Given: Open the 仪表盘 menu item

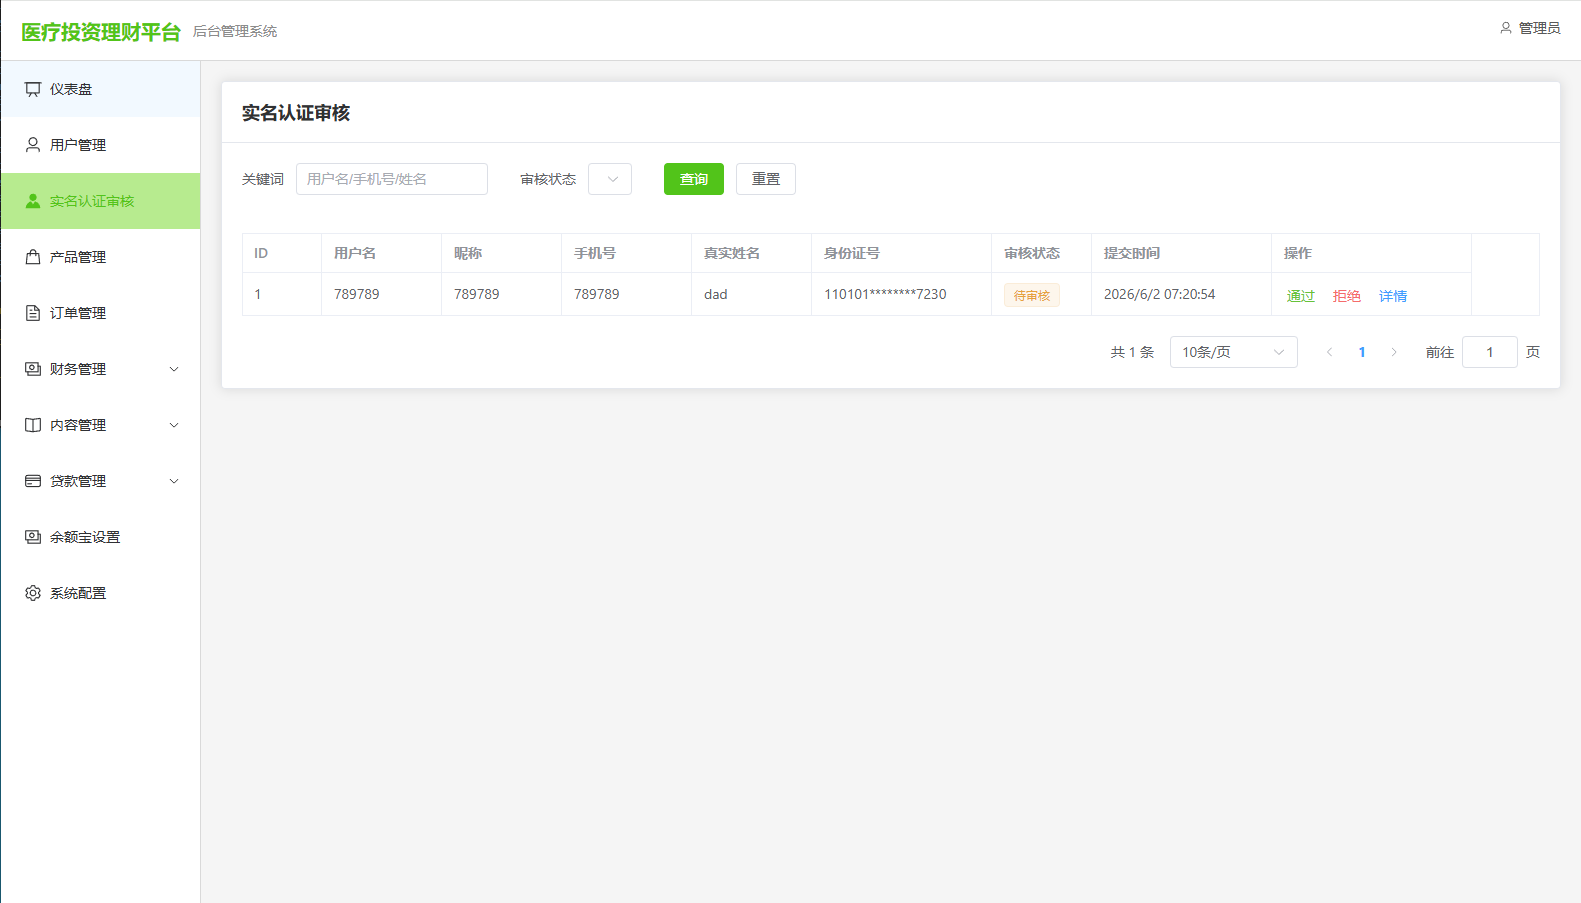Looking at the screenshot, I should (100, 89).
